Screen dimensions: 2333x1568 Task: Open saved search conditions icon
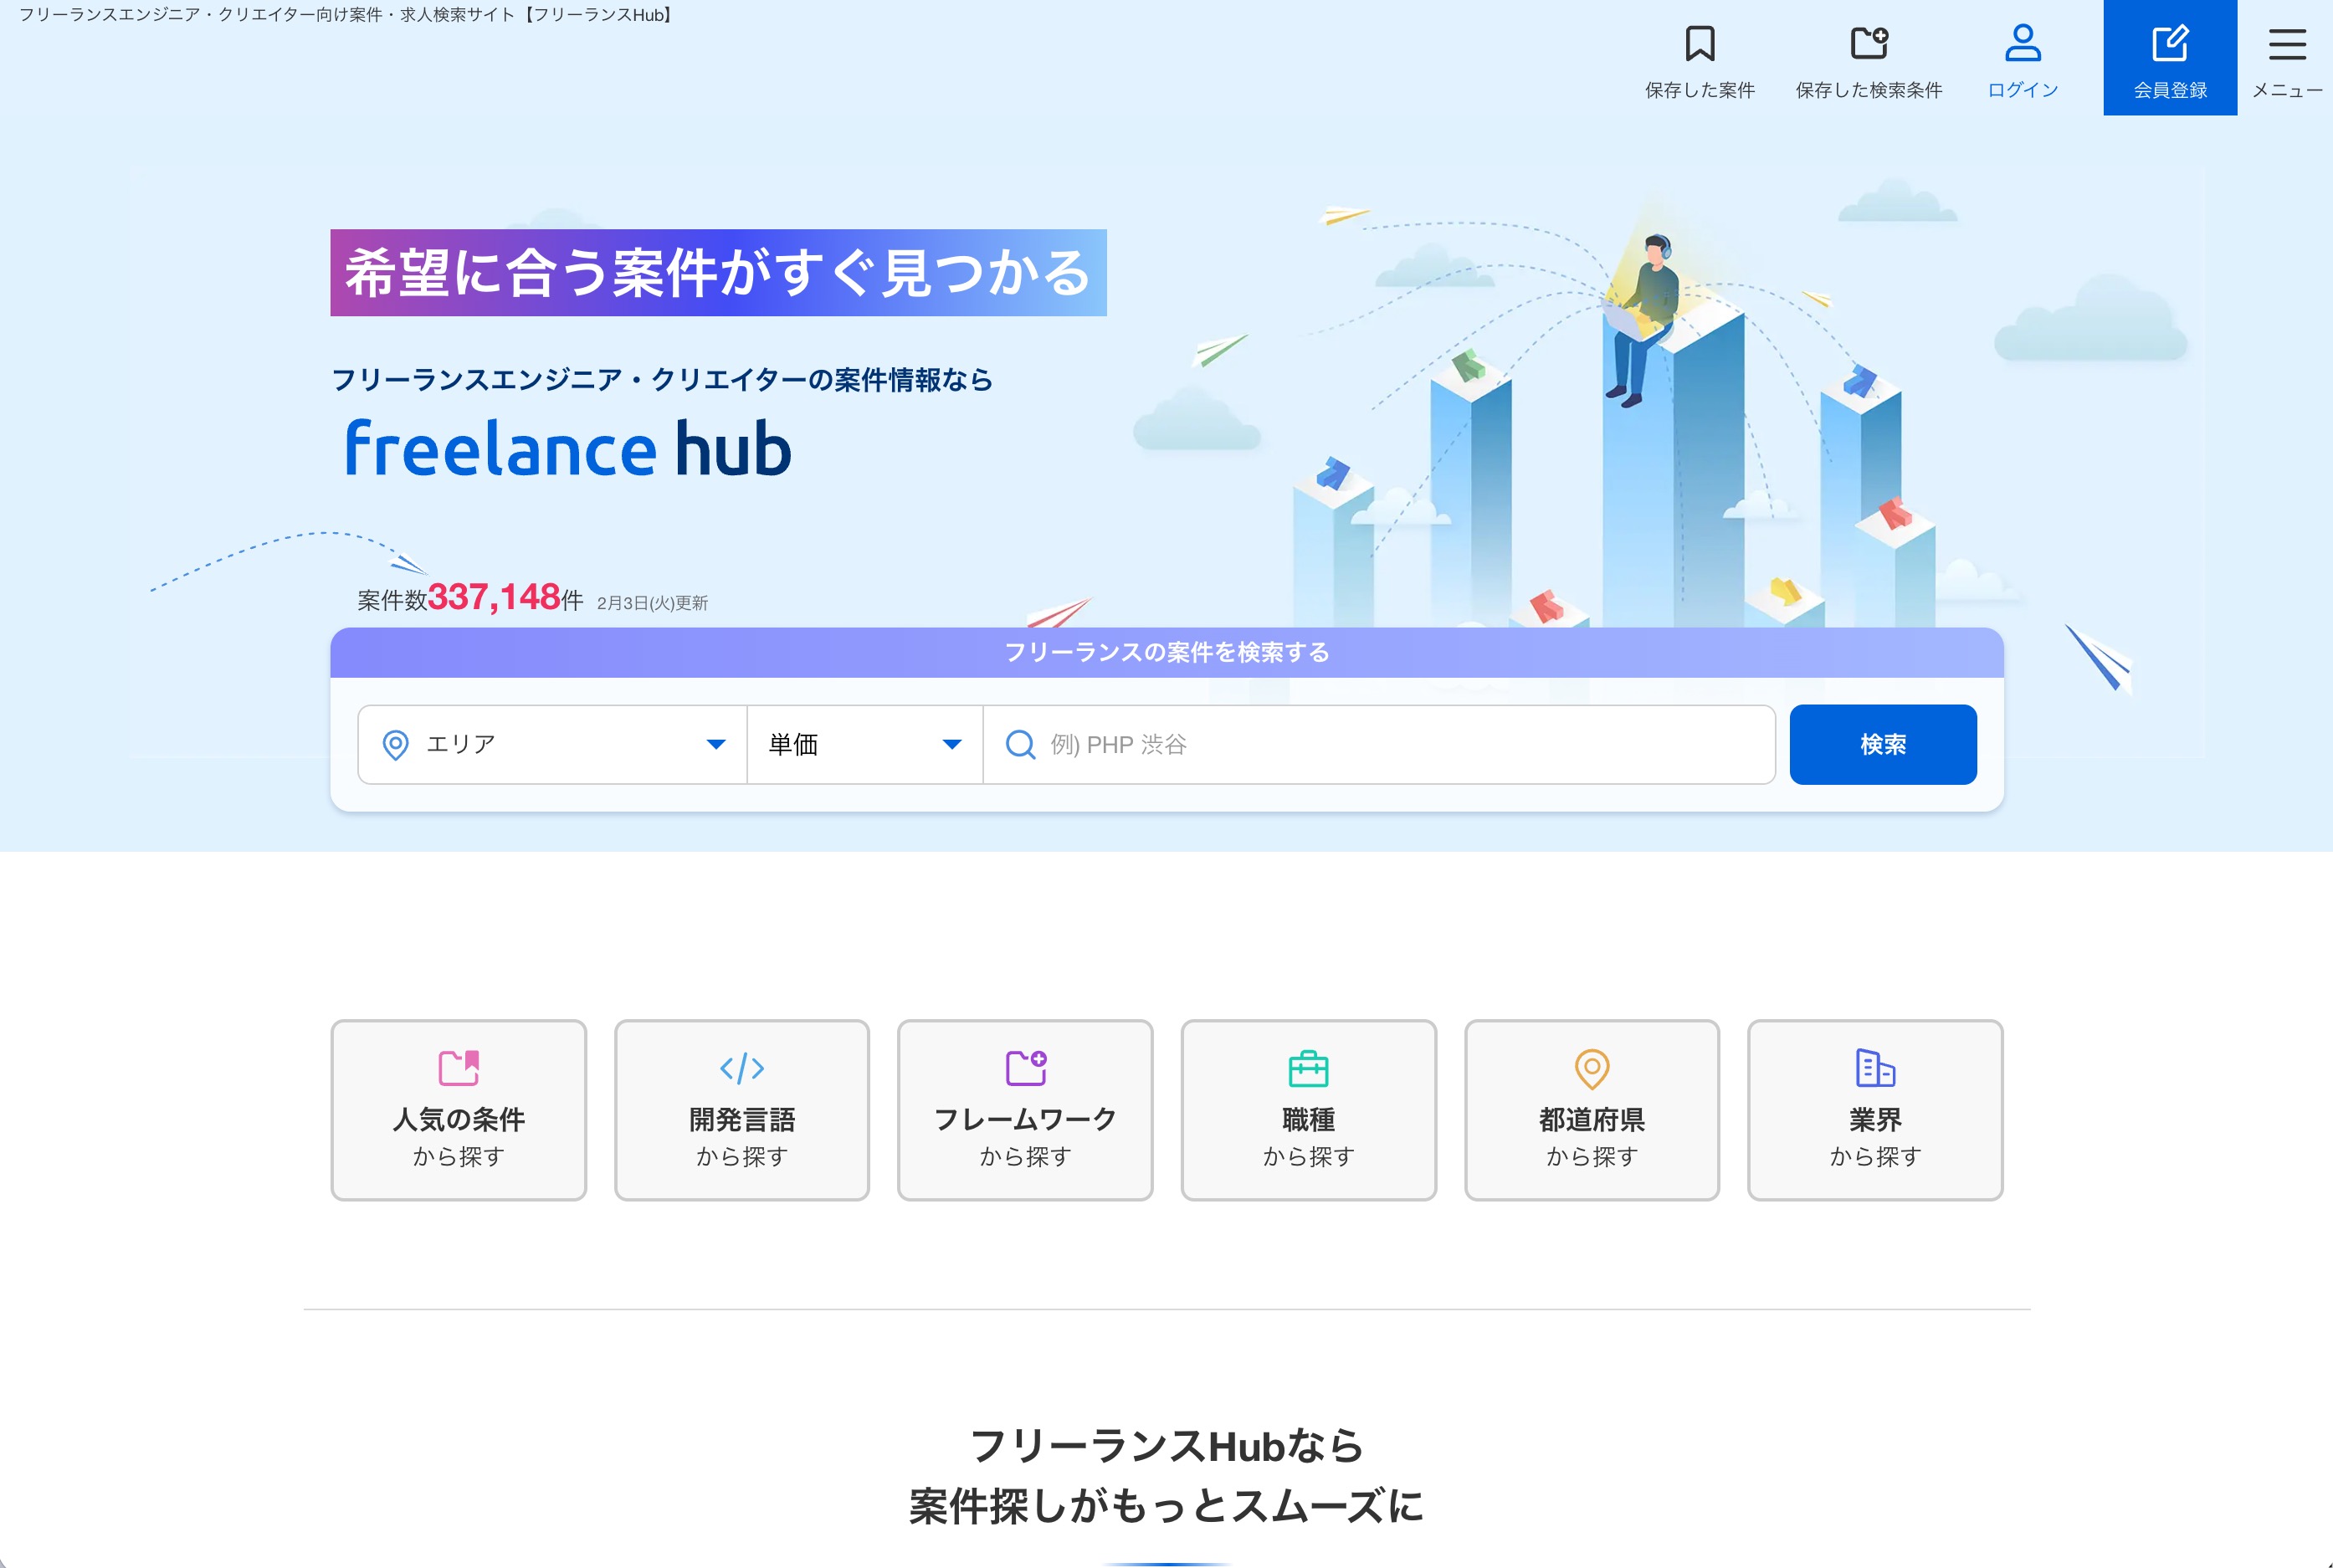click(x=1868, y=44)
